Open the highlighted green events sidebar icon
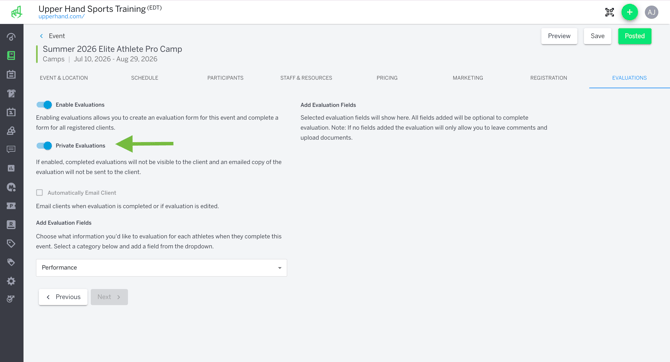This screenshot has width=670, height=362. coord(11,56)
